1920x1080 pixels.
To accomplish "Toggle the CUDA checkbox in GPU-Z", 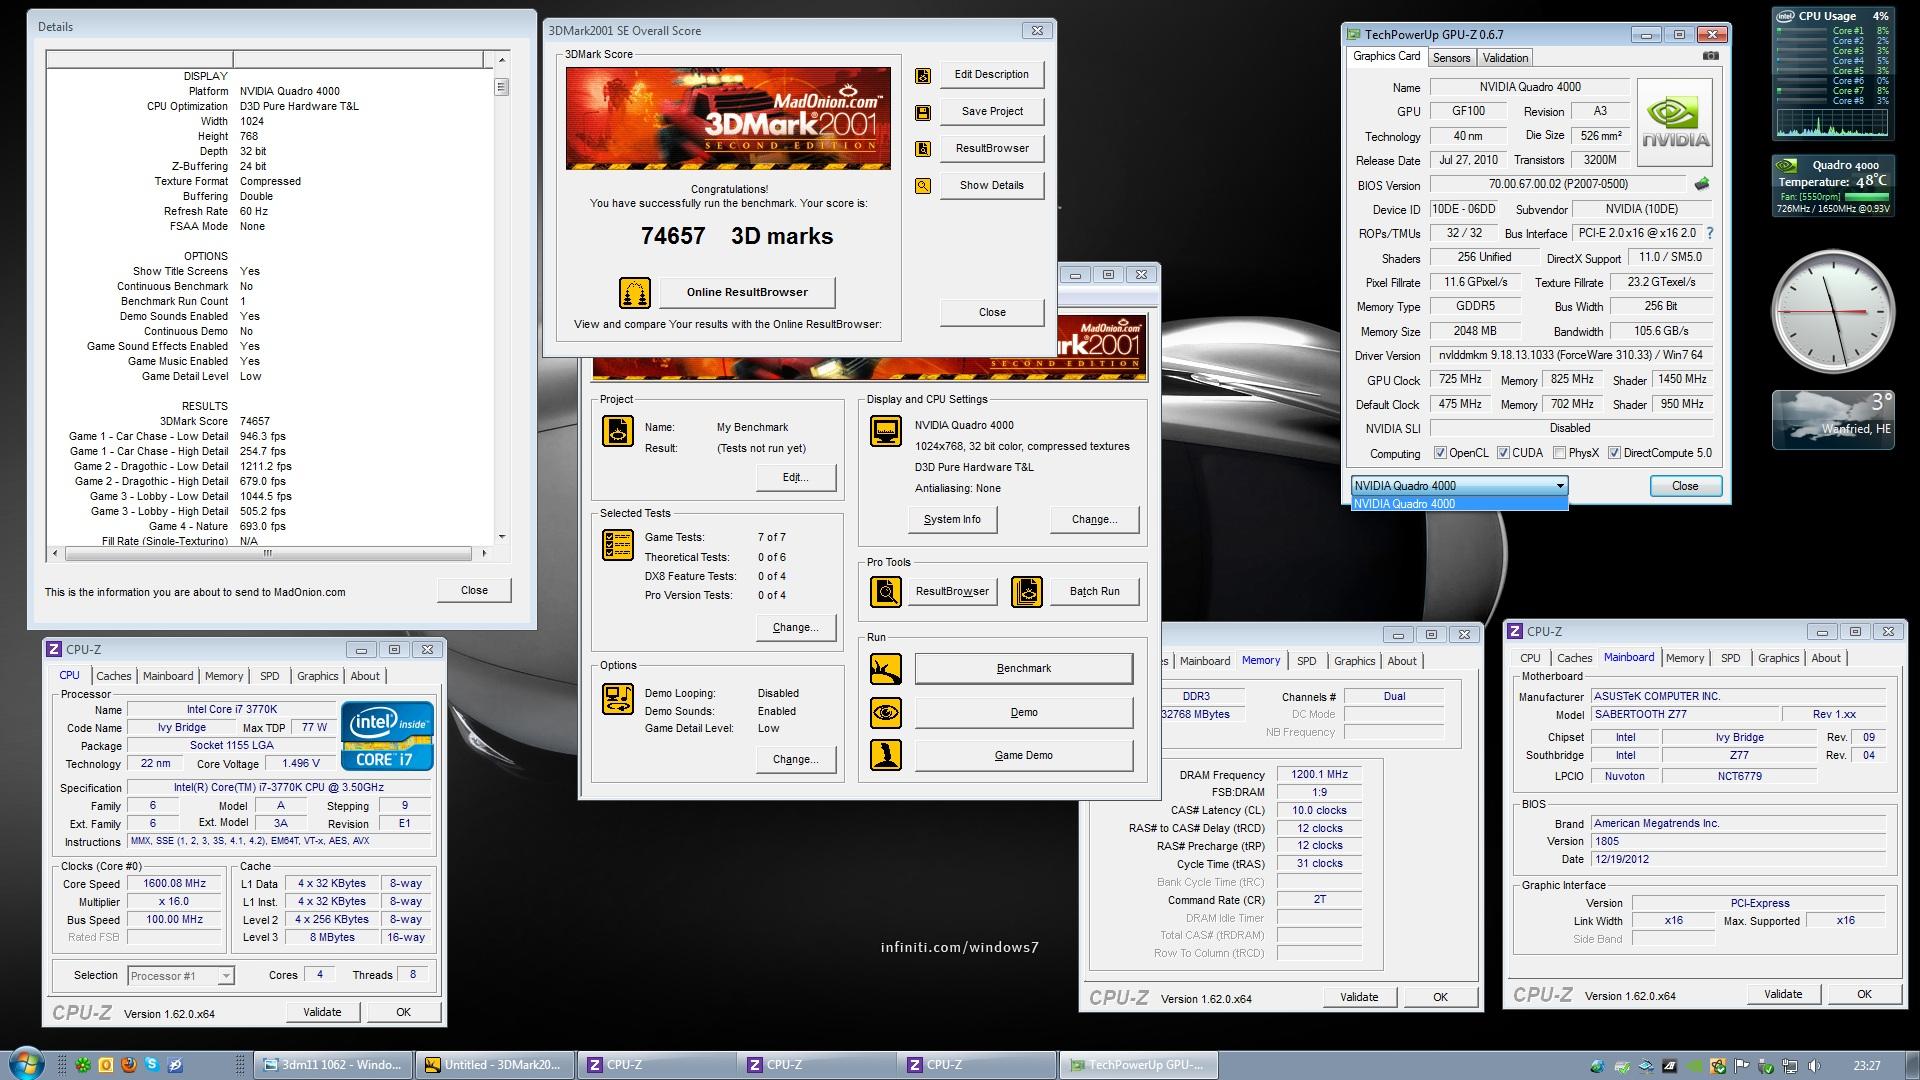I will pos(1503,453).
